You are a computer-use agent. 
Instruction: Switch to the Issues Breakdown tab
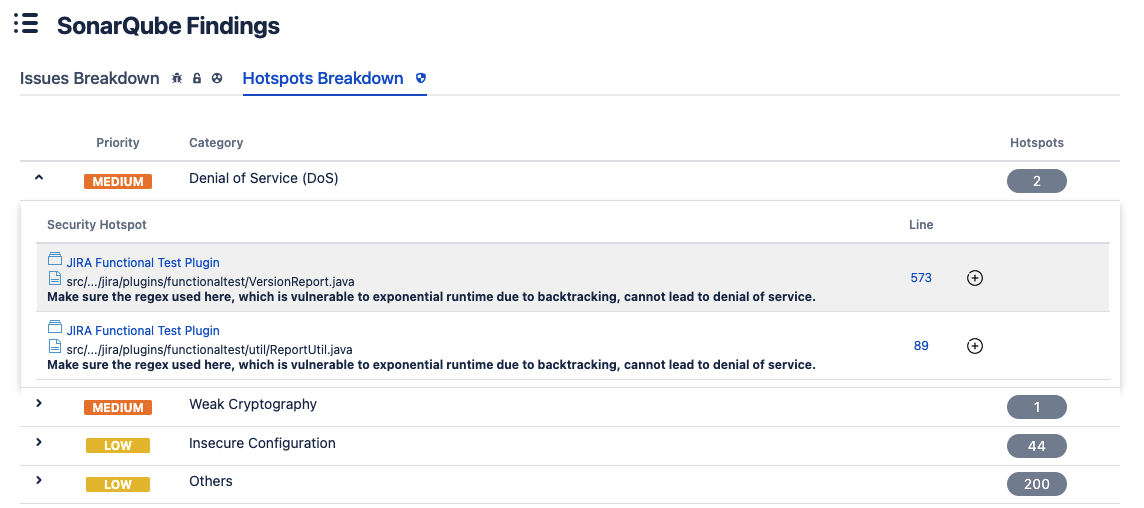pyautogui.click(x=89, y=78)
